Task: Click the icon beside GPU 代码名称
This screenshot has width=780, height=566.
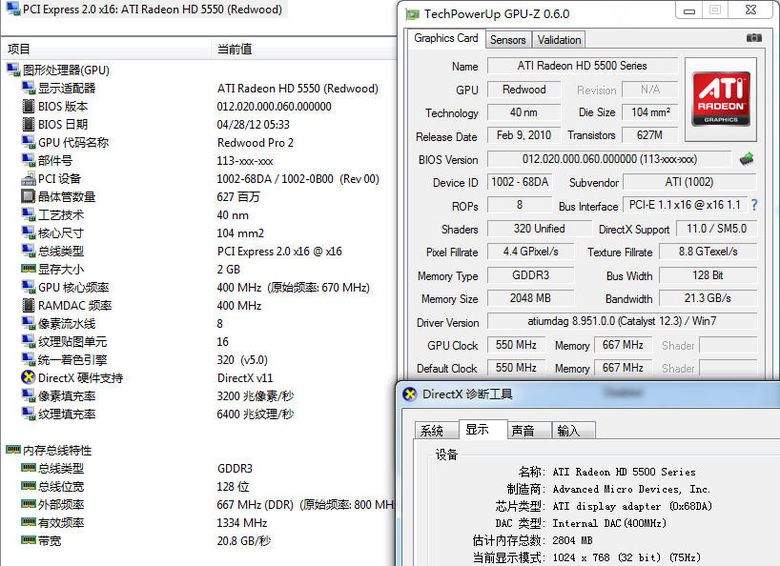Action: (28, 142)
